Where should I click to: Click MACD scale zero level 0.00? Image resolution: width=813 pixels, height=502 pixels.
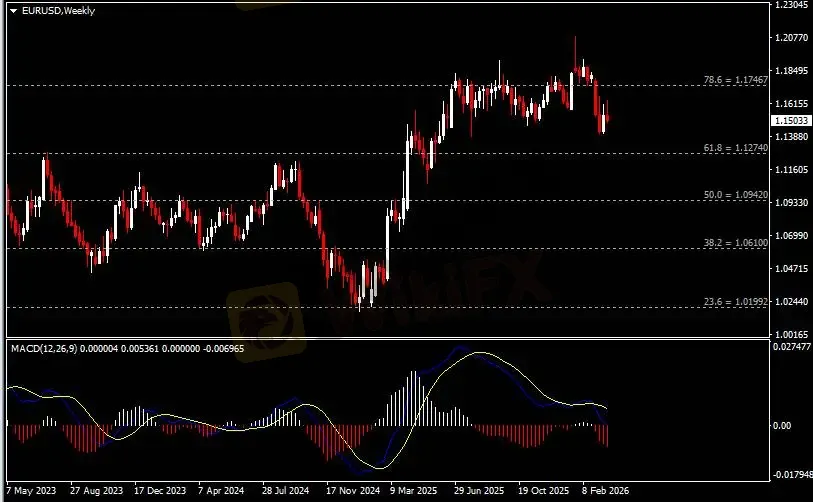click(782, 425)
